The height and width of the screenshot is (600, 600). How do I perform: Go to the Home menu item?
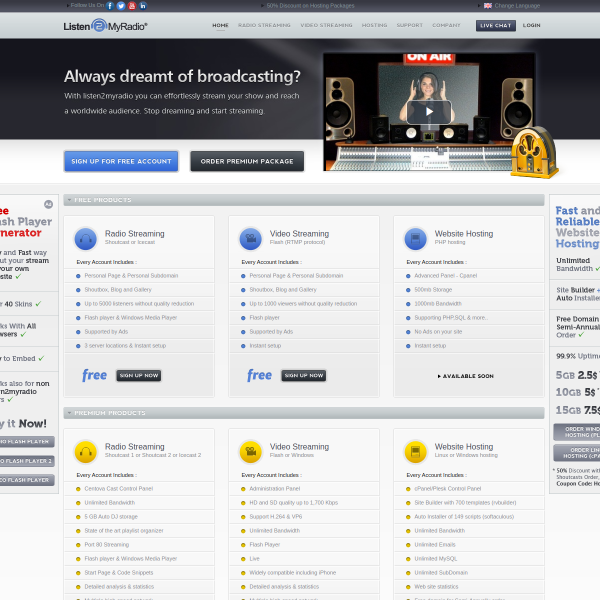[220, 25]
